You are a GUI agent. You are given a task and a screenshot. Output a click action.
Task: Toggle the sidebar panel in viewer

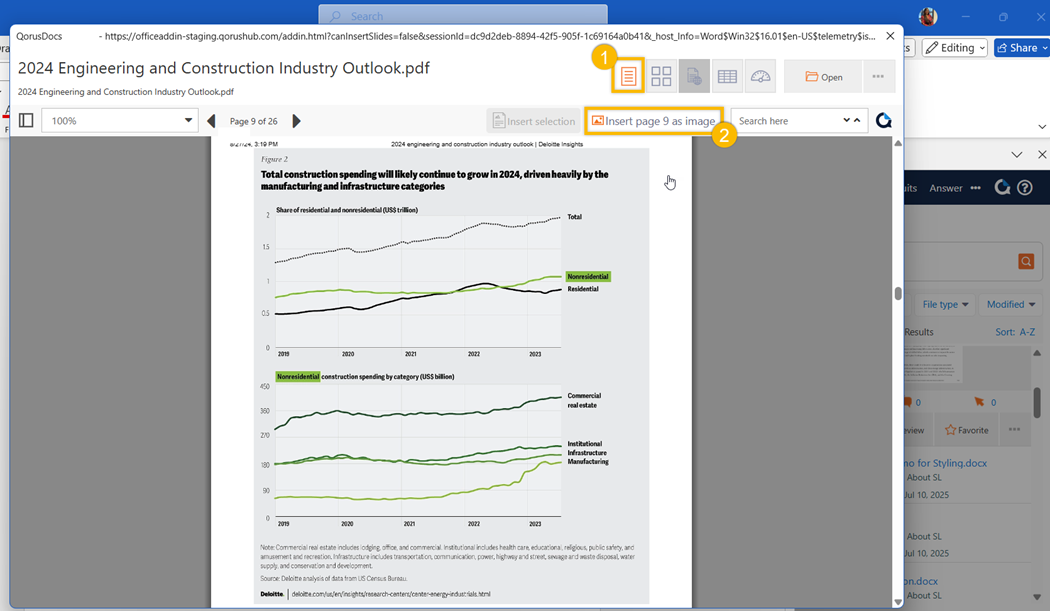coord(26,121)
